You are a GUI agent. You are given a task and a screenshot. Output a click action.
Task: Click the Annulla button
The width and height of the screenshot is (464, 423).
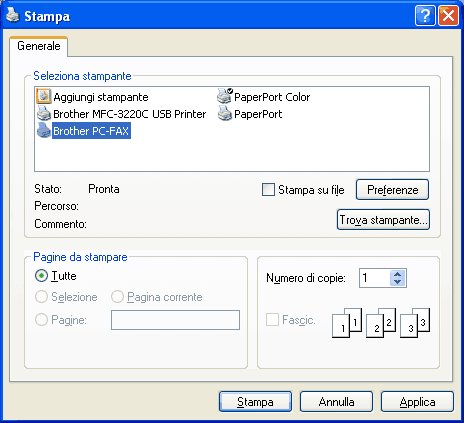(x=336, y=402)
